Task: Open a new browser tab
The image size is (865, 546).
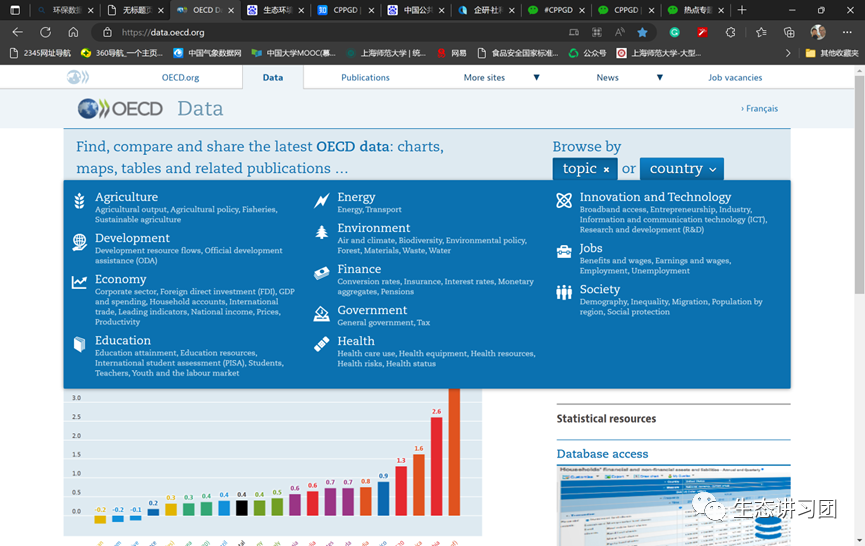Action: 741,10
